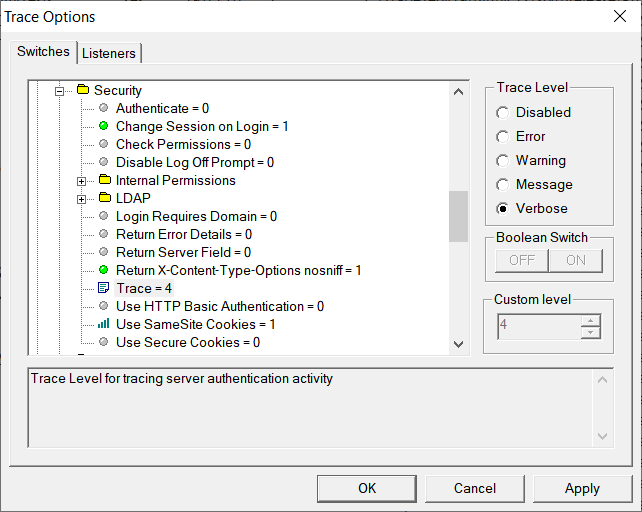The width and height of the screenshot is (642, 512).
Task: Click the gray dot beside Login Requires Domain
Action: (x=104, y=216)
